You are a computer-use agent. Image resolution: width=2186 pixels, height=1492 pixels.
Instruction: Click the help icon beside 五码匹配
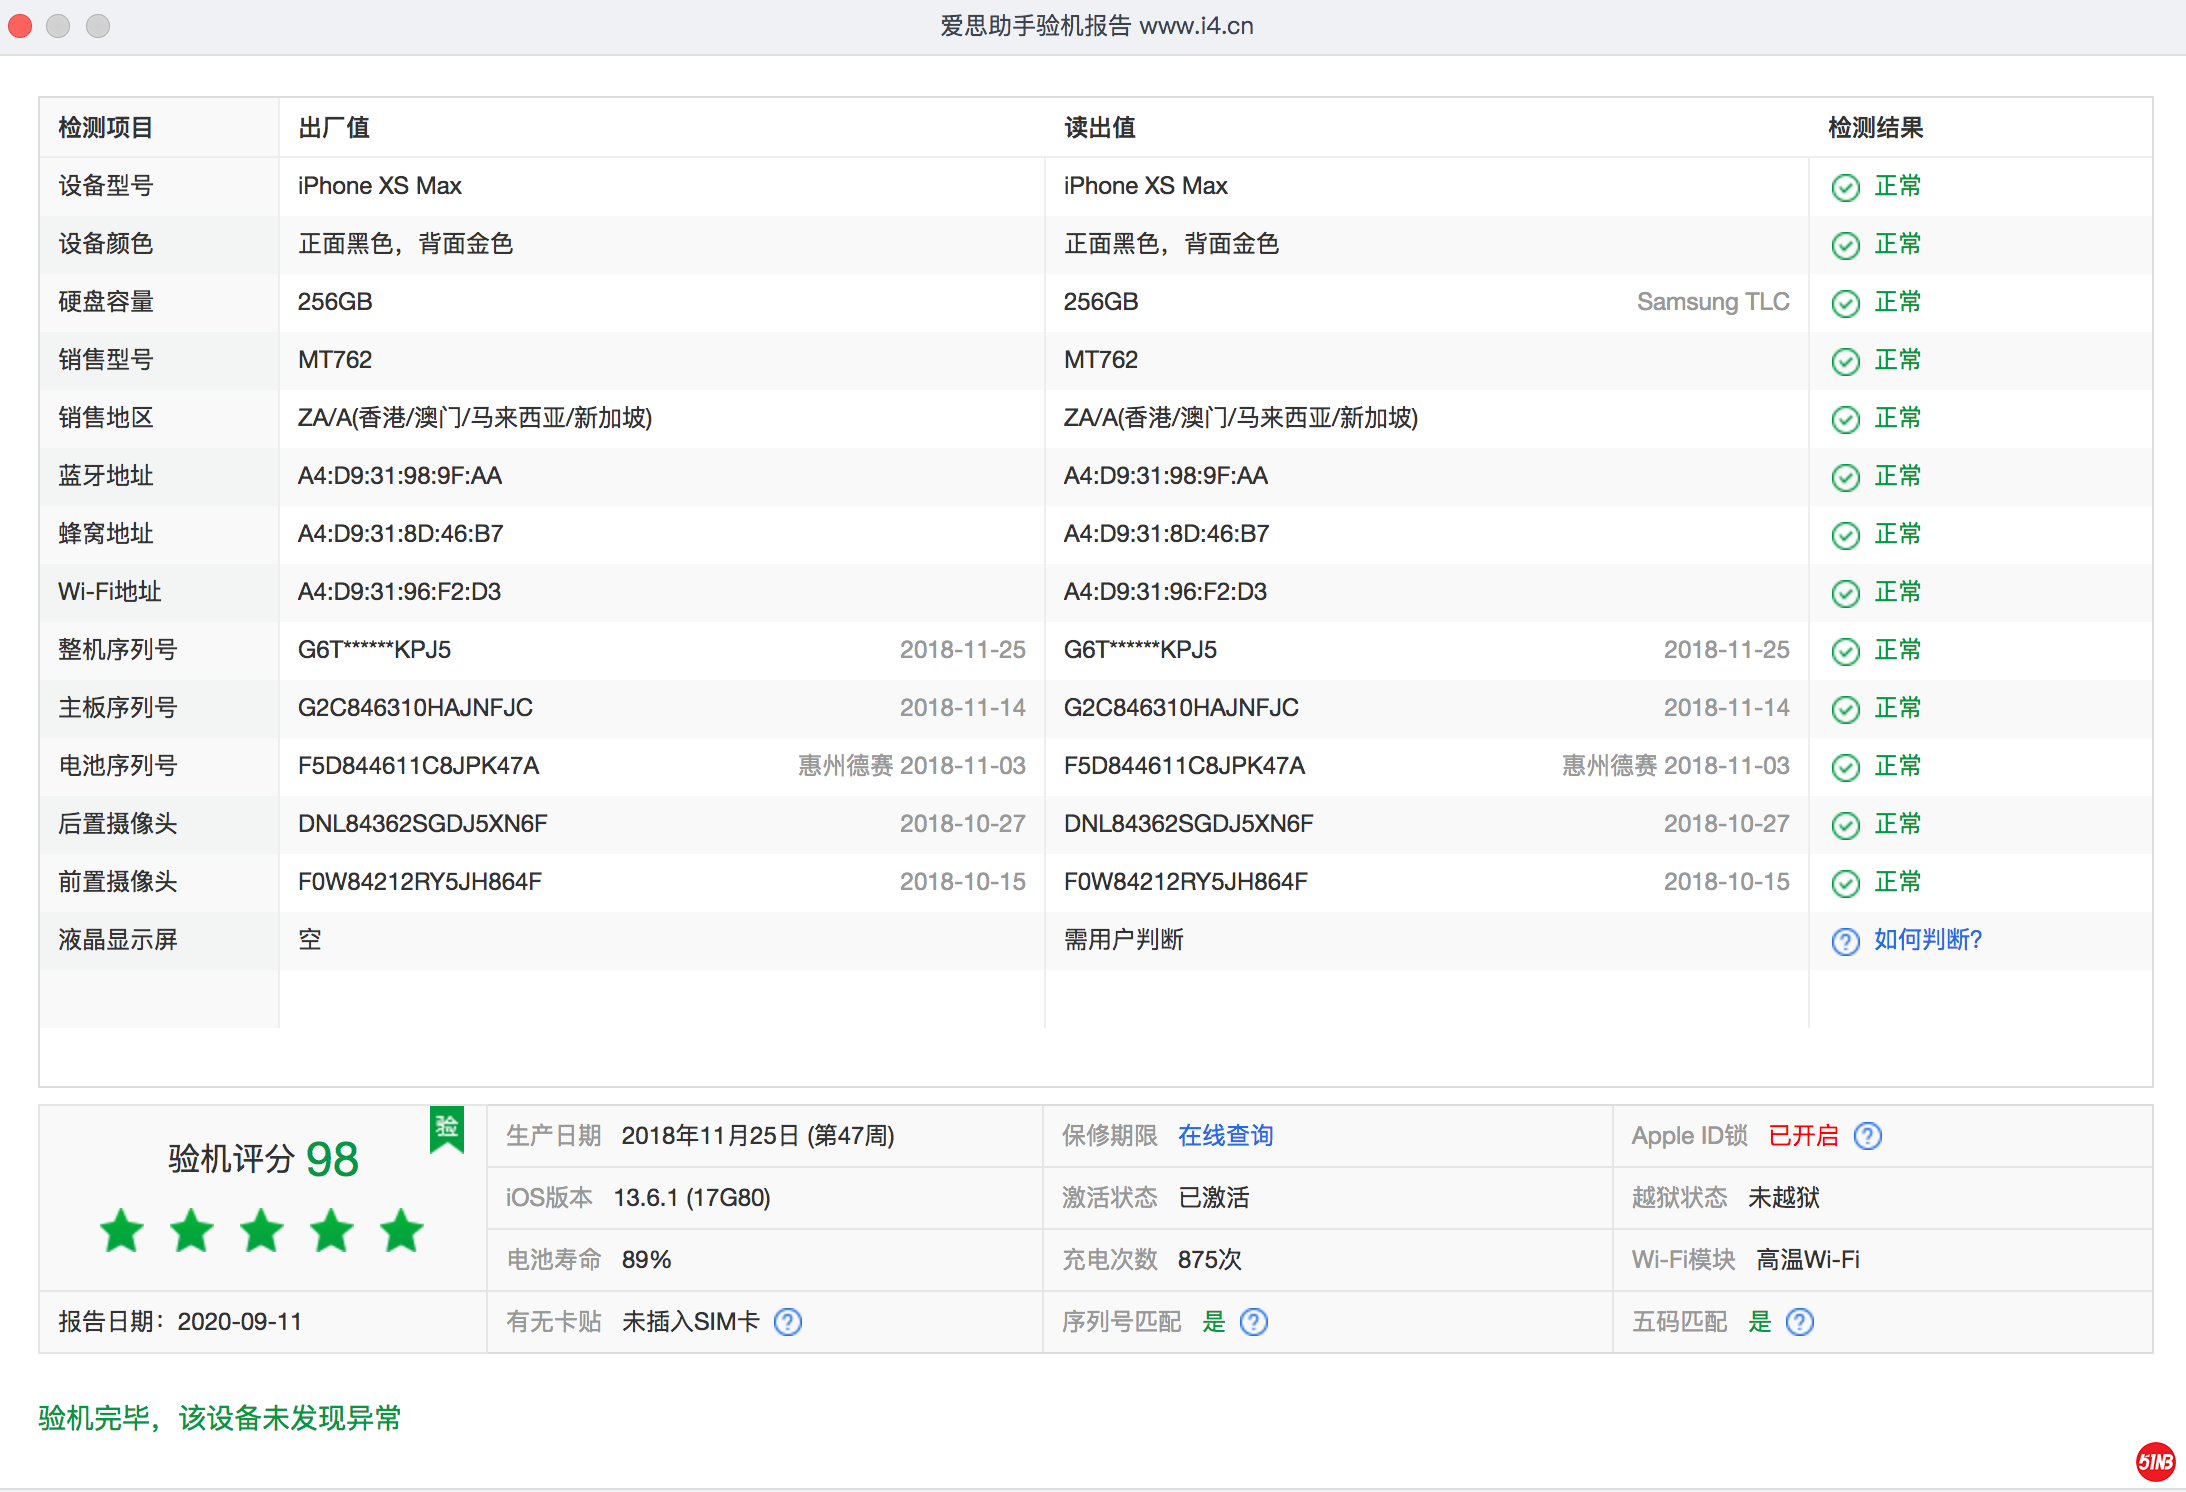(x=1799, y=1322)
